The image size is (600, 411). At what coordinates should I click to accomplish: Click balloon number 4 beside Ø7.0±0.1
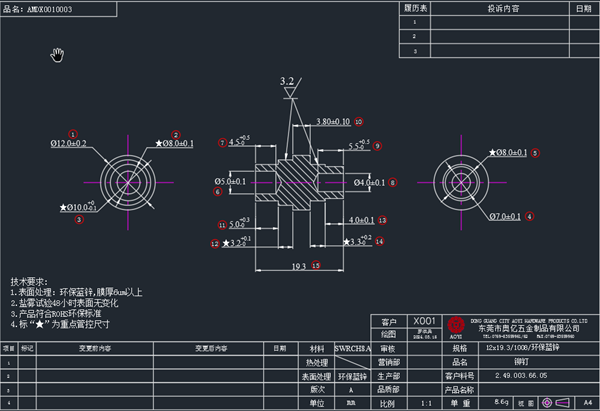530,215
